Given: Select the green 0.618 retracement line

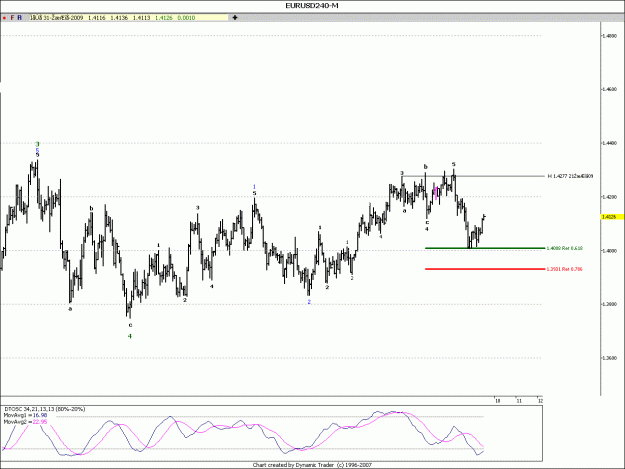Looking at the screenshot, I should (x=485, y=248).
